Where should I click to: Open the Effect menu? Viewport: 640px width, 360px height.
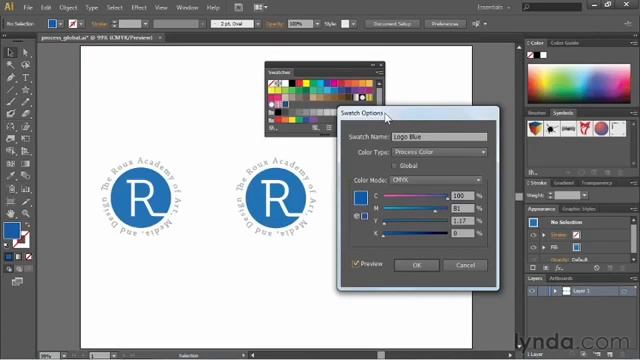coord(139,7)
